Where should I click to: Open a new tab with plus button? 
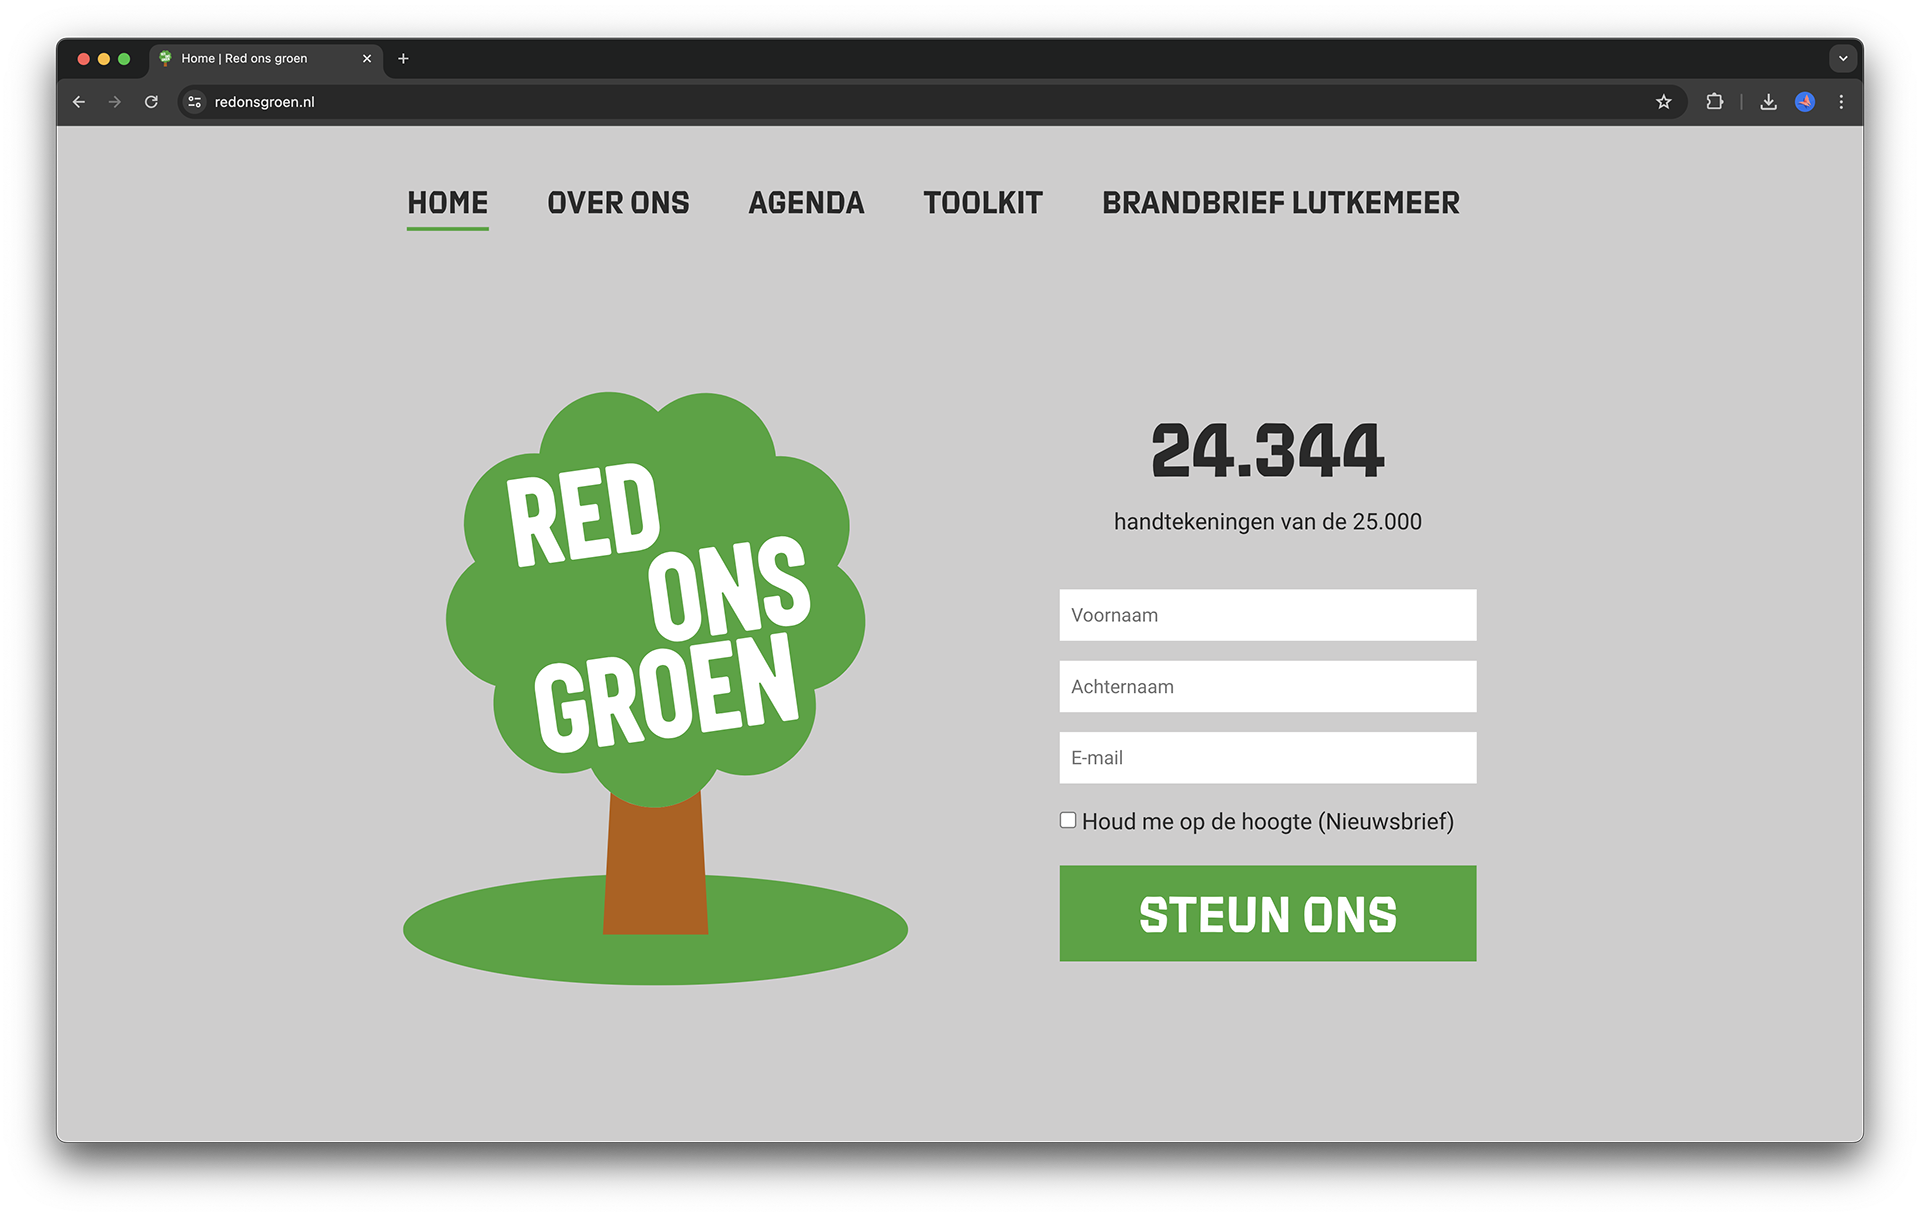point(403,59)
